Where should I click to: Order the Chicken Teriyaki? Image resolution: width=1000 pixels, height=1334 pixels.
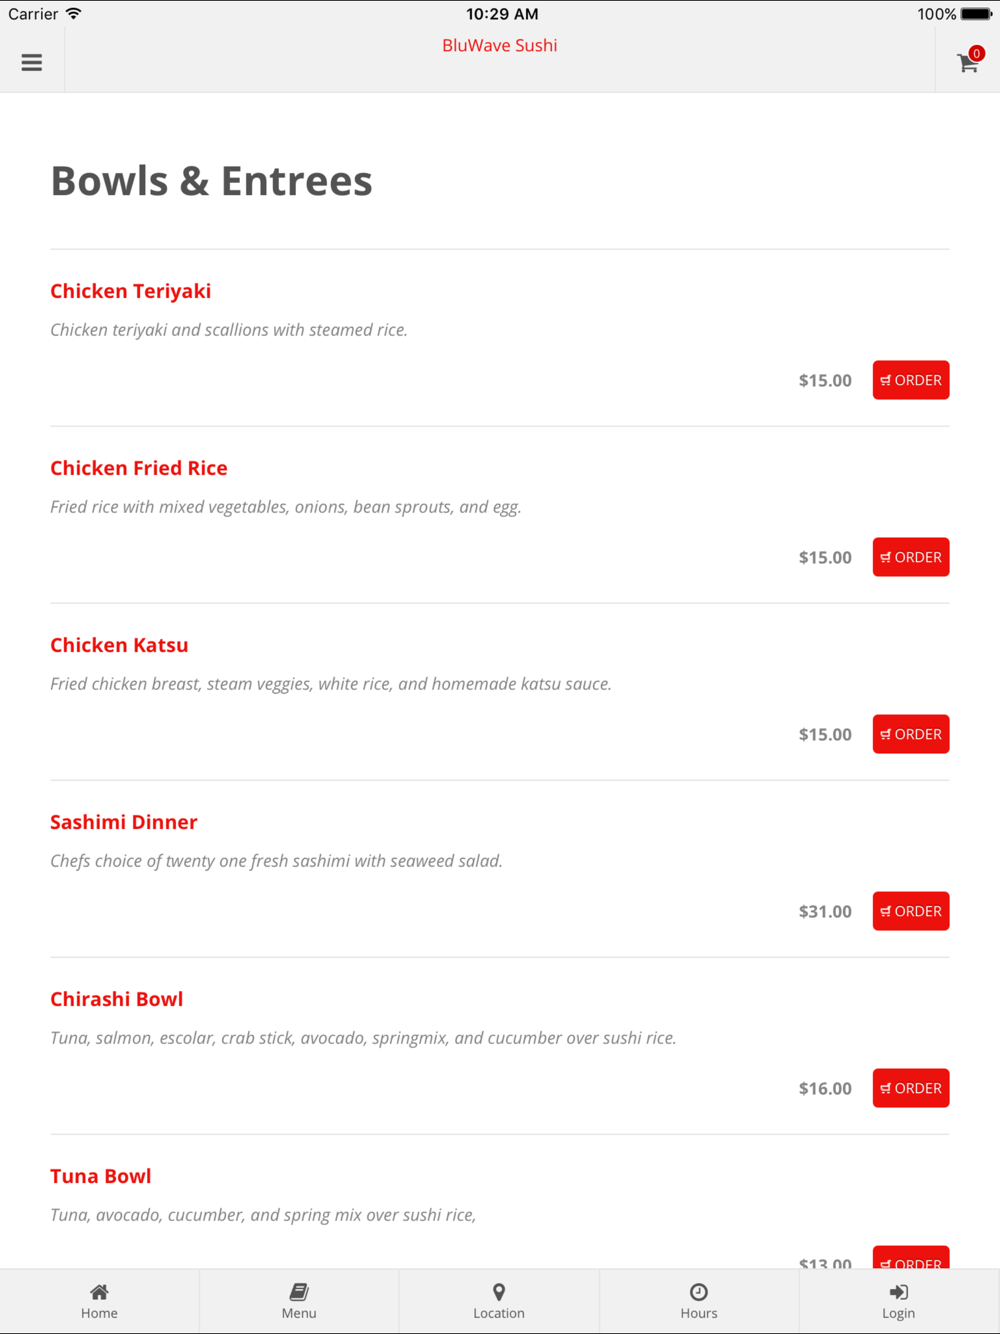(x=911, y=380)
